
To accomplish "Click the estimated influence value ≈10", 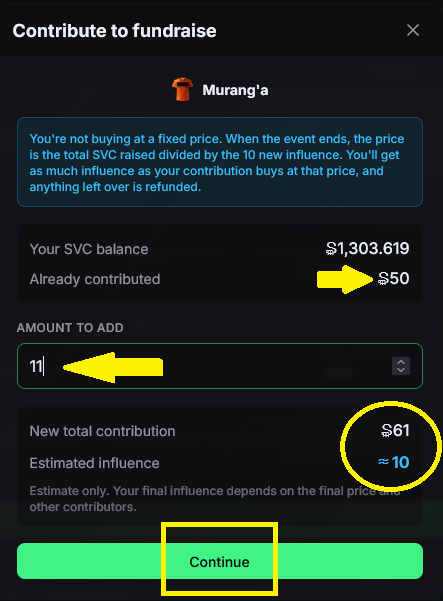I will (x=394, y=462).
